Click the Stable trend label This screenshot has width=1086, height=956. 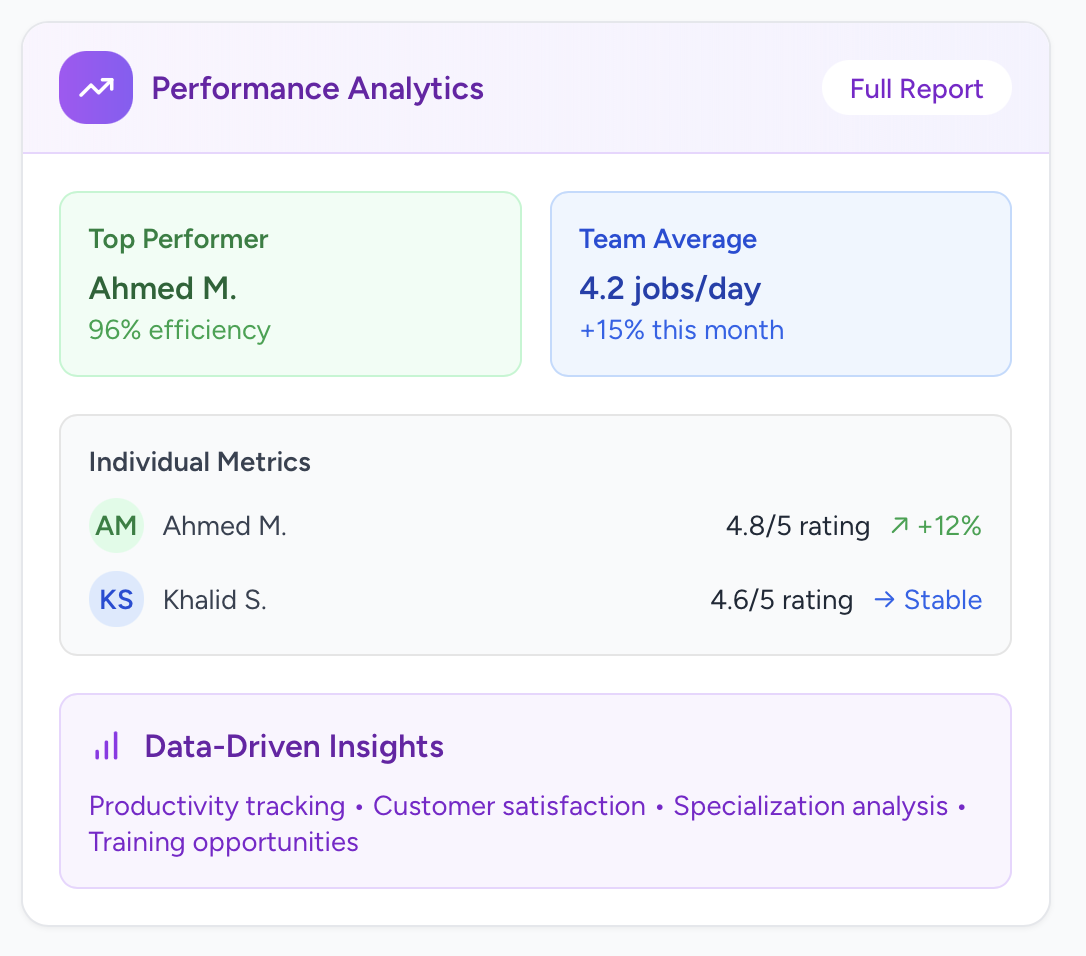pos(943,600)
